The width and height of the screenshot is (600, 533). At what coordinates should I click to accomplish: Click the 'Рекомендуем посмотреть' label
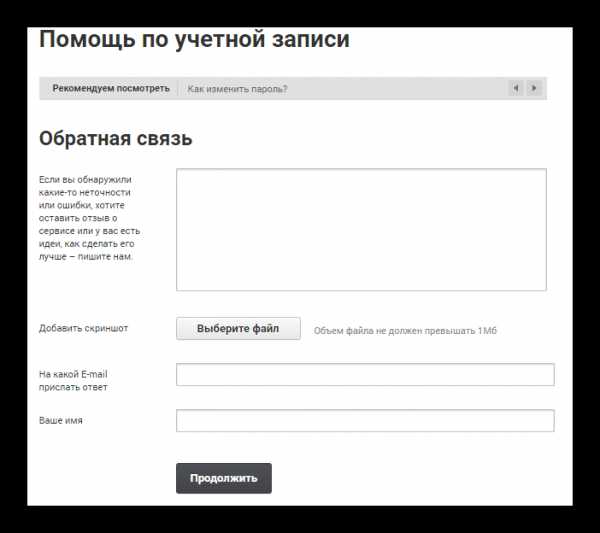[x=111, y=89]
